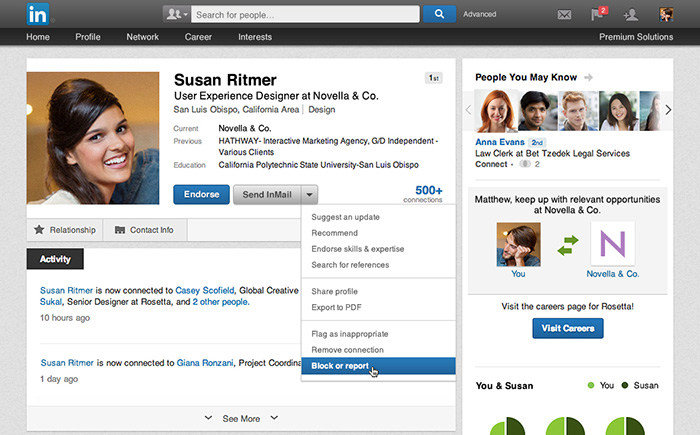Click the 1st degree connection badge
Screen dimensions: 700x435
pyautogui.click(x=433, y=78)
